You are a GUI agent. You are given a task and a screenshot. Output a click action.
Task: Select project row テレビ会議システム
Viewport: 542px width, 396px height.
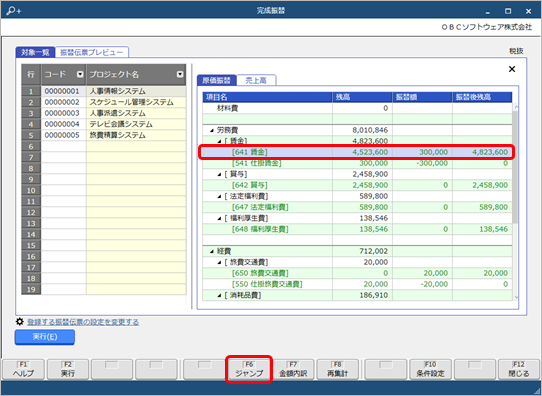(136, 124)
